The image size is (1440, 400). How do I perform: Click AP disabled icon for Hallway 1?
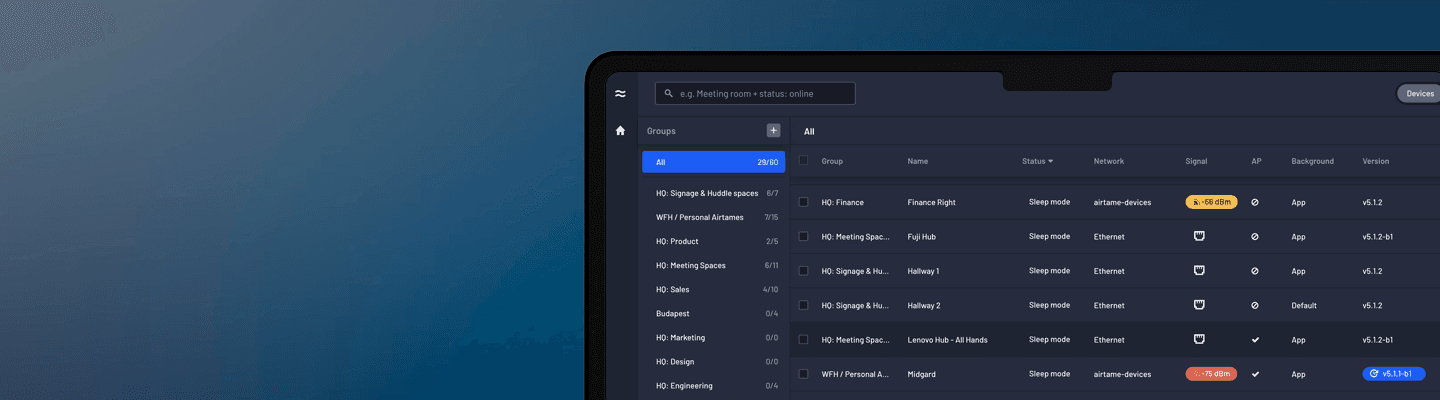(x=1255, y=271)
